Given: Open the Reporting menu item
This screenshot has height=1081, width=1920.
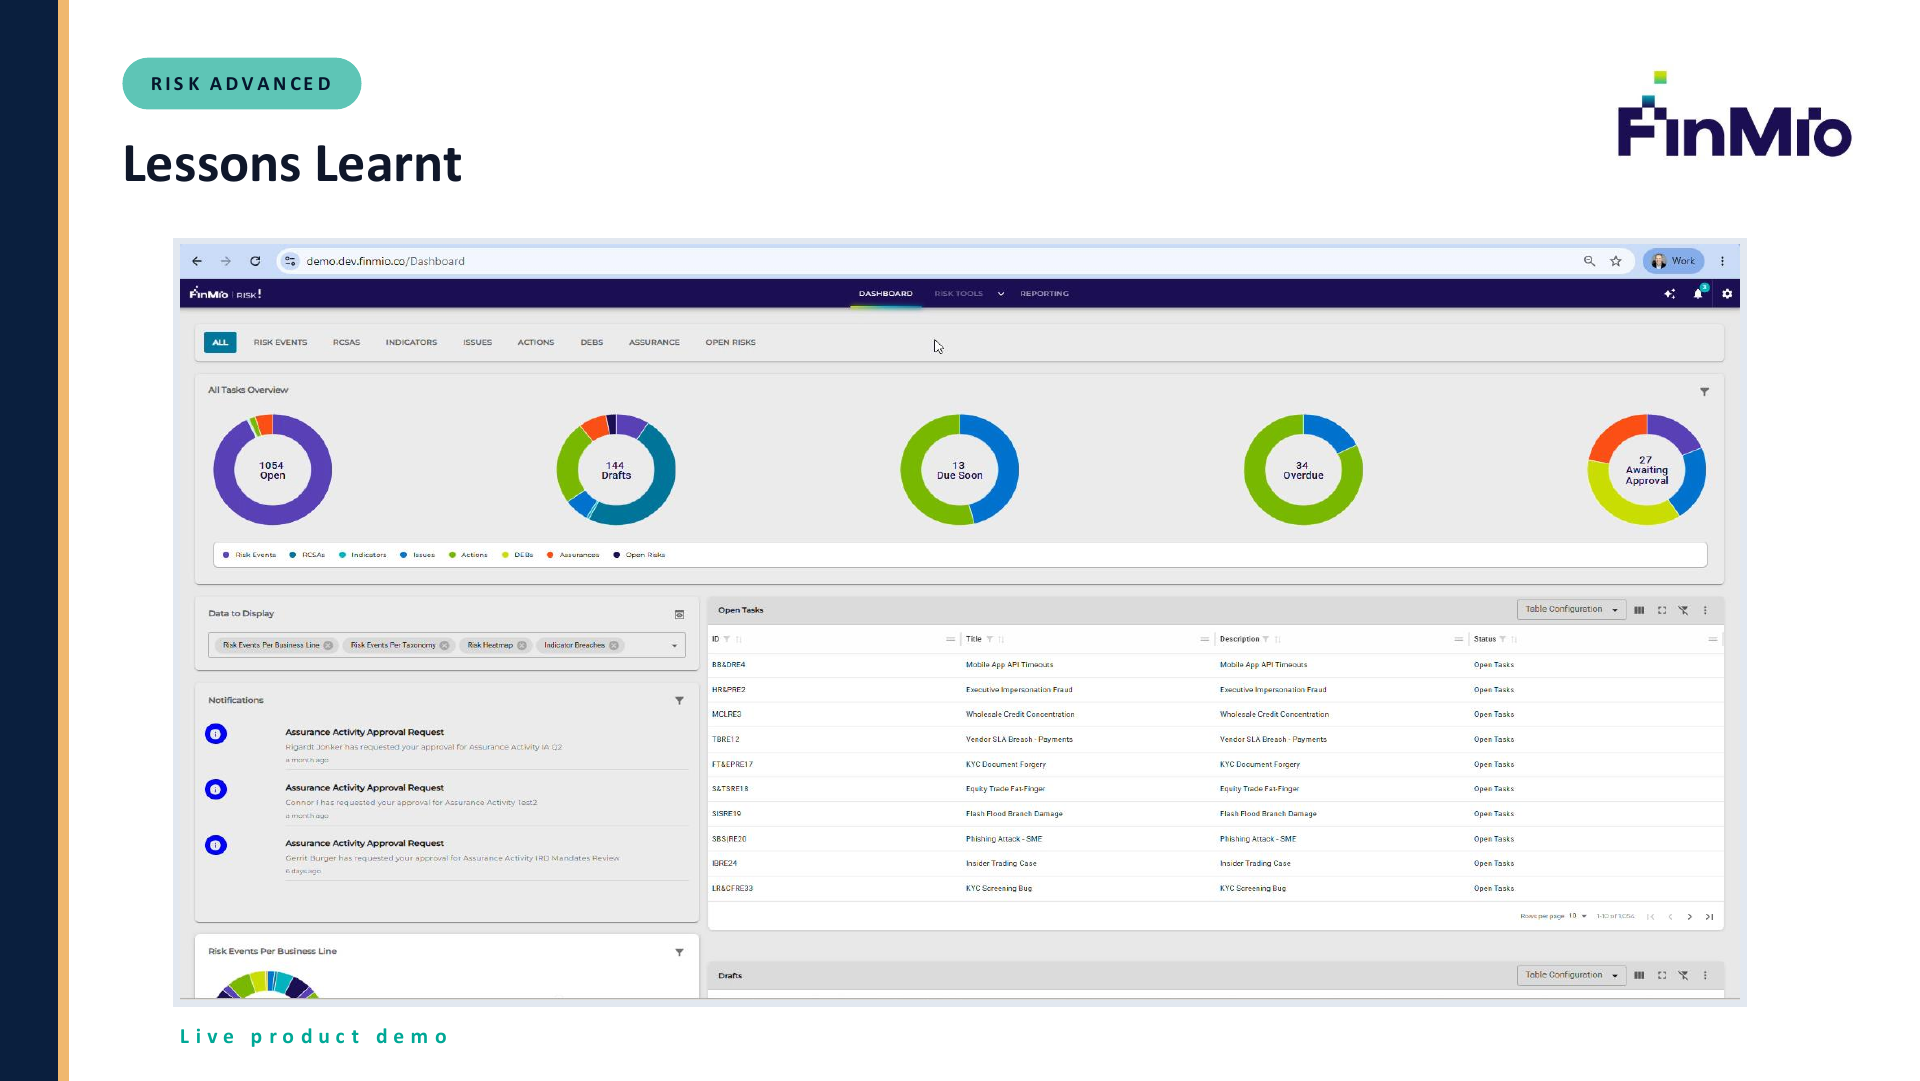Looking at the screenshot, I should pos(1044,294).
